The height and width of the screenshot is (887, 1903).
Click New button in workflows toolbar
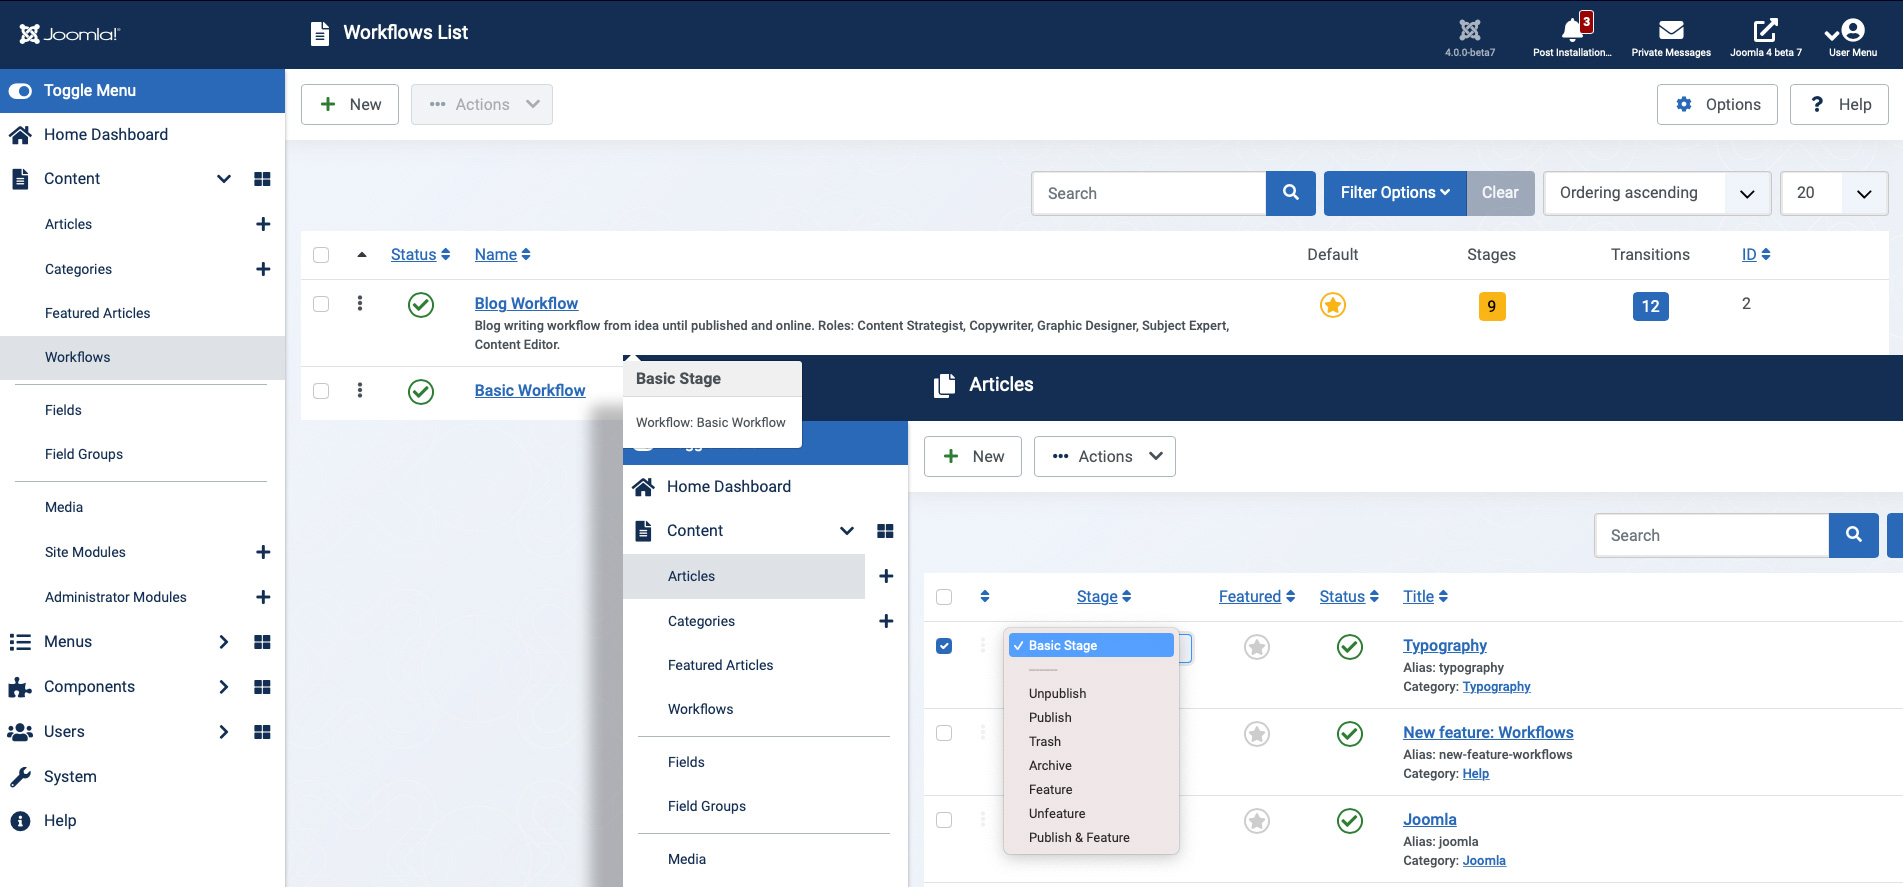350,104
